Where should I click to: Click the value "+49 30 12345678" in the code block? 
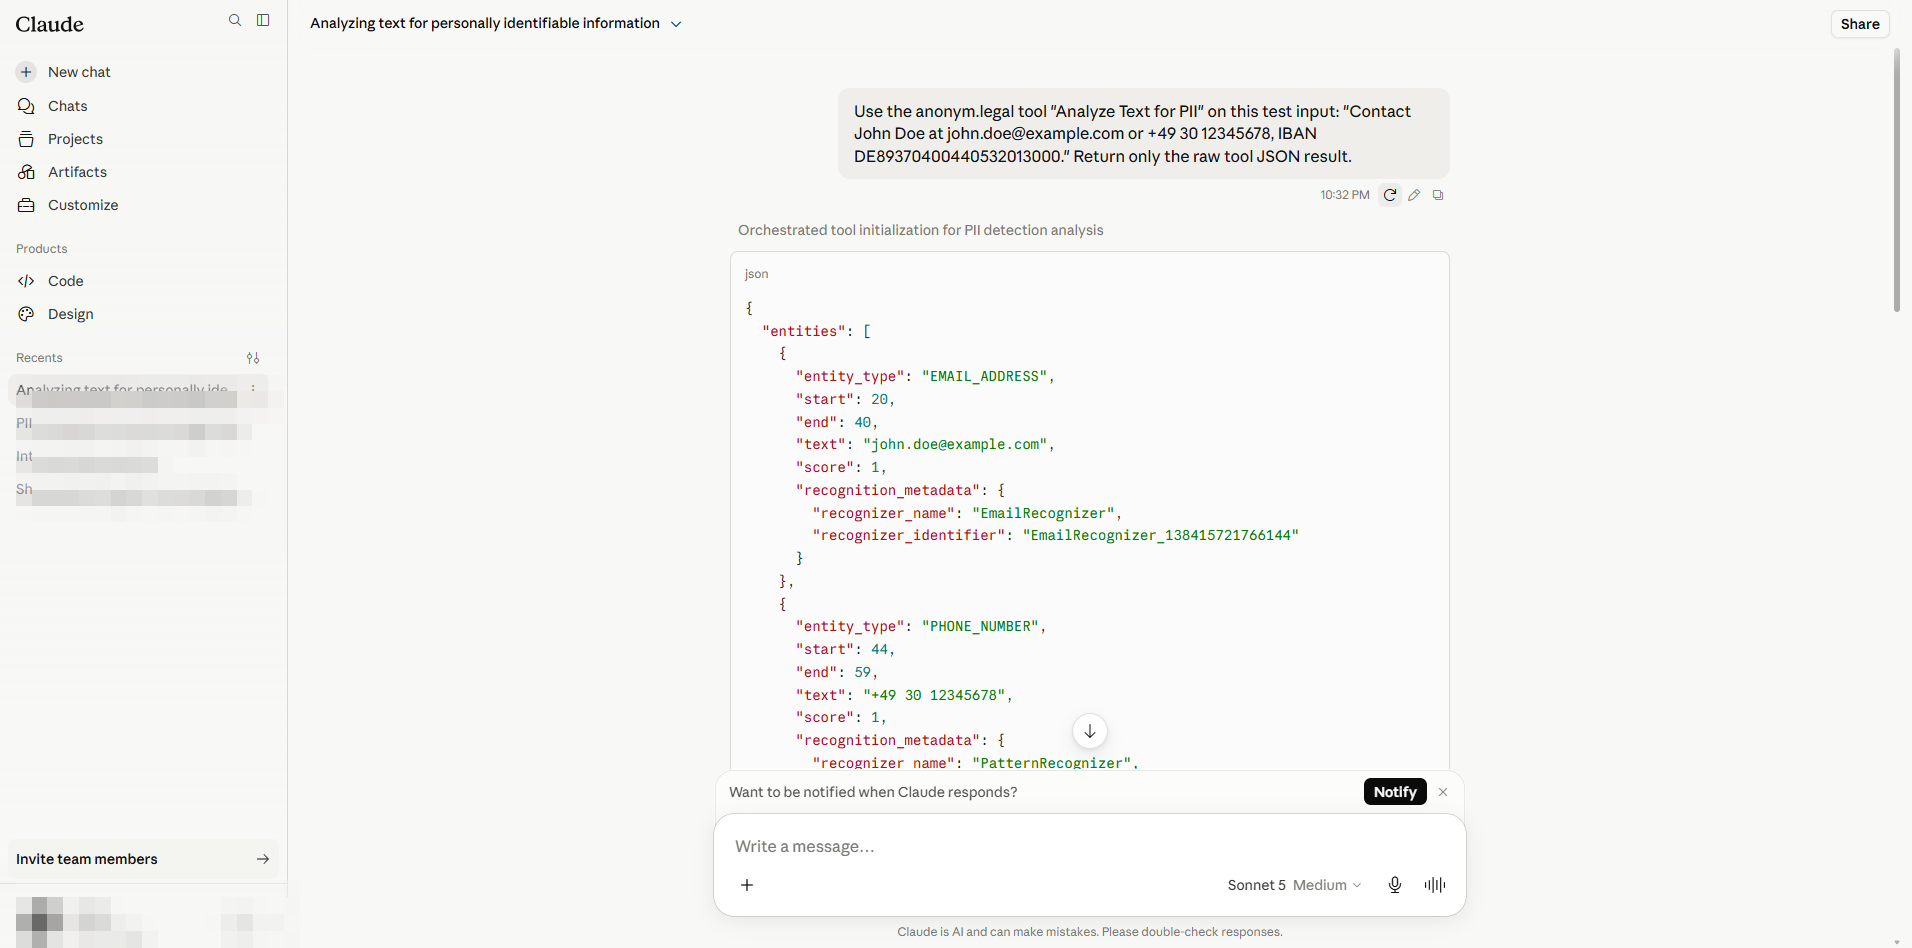click(x=934, y=695)
